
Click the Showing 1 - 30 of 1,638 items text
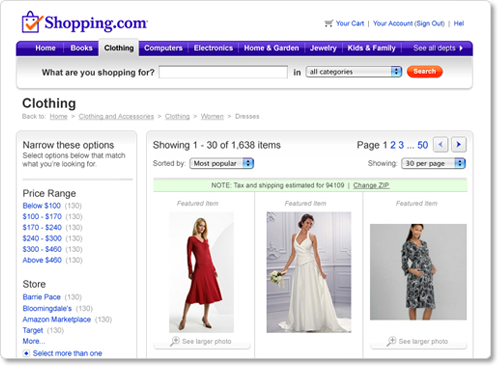pos(217,145)
